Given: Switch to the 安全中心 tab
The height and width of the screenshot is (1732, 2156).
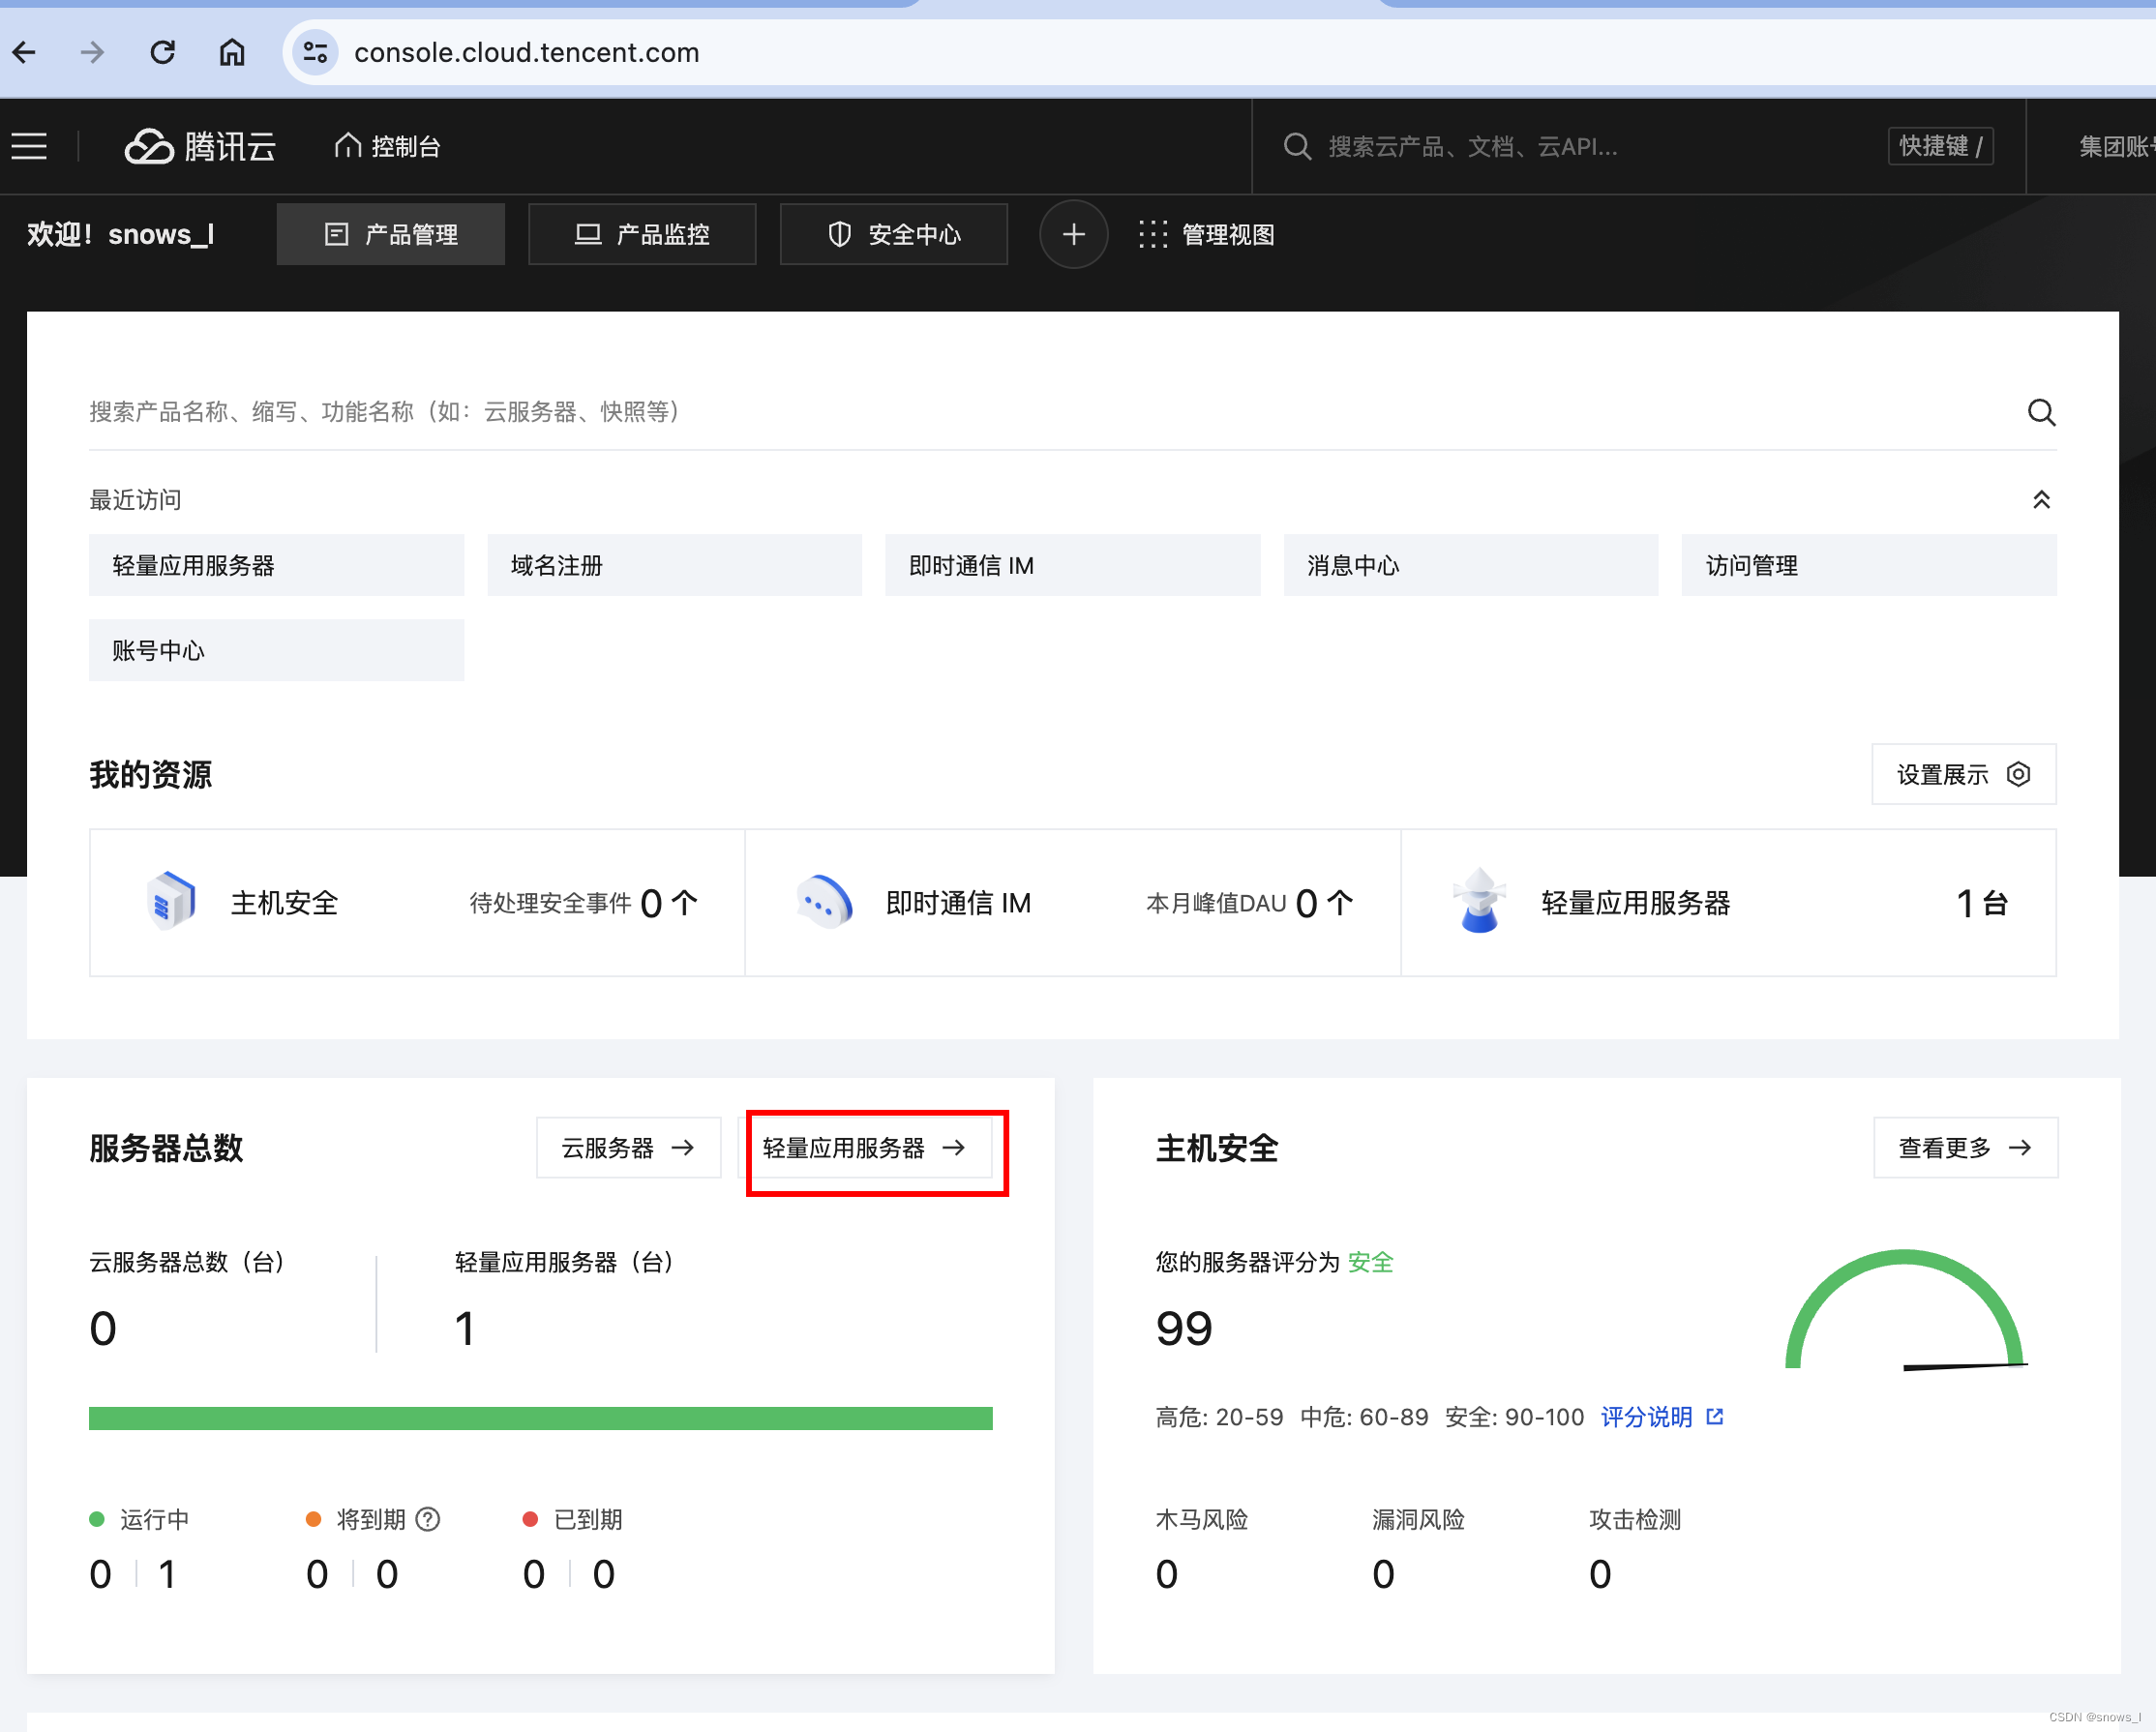Looking at the screenshot, I should pyautogui.click(x=894, y=235).
